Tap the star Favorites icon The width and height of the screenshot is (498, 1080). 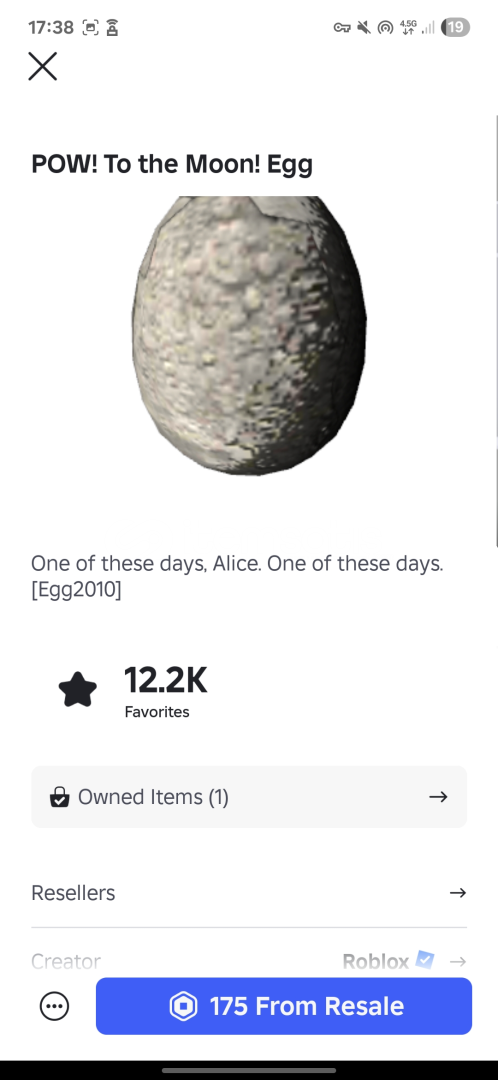click(x=78, y=689)
